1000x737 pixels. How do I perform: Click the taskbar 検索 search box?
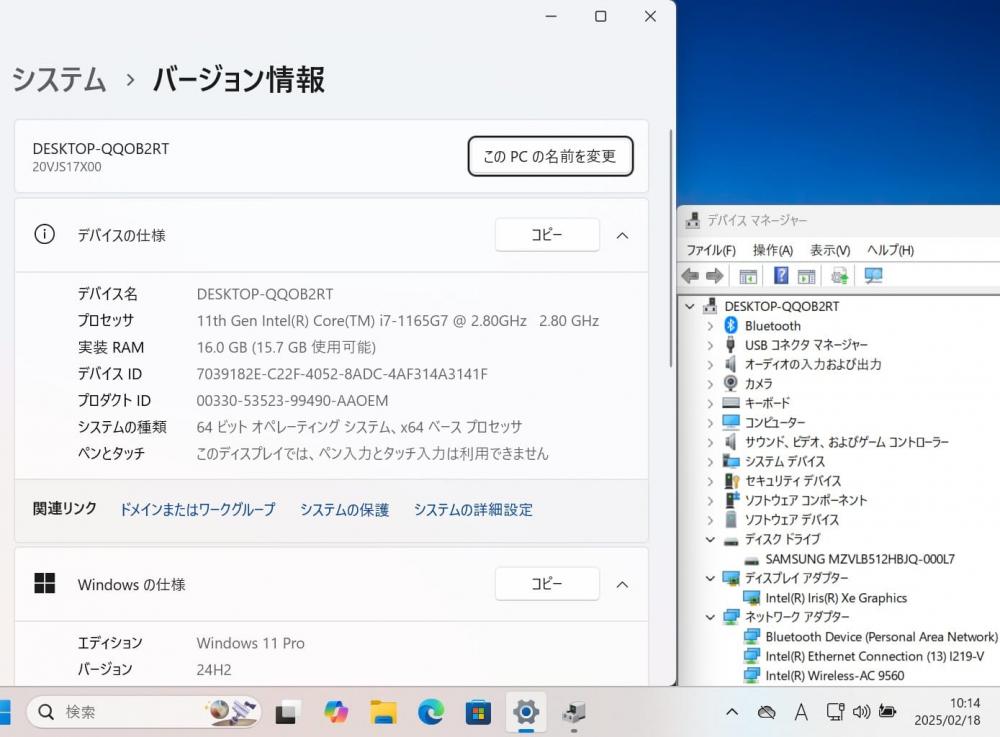(x=143, y=711)
